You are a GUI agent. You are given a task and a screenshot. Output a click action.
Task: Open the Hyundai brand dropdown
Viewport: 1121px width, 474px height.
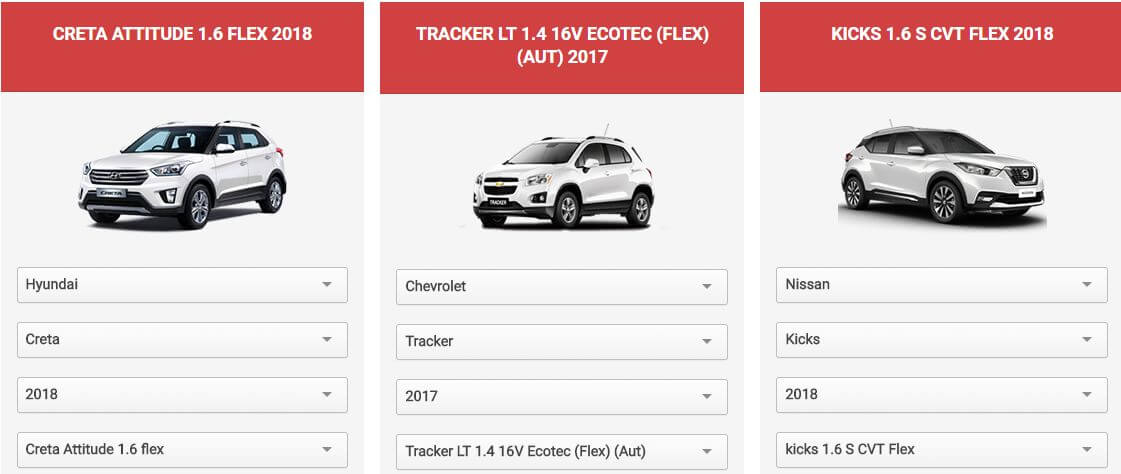(182, 285)
